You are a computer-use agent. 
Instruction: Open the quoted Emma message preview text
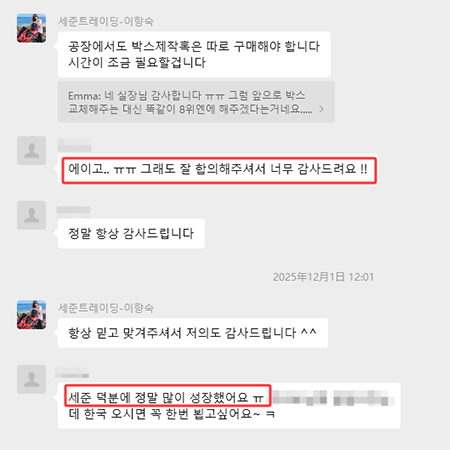pyautogui.click(x=190, y=102)
